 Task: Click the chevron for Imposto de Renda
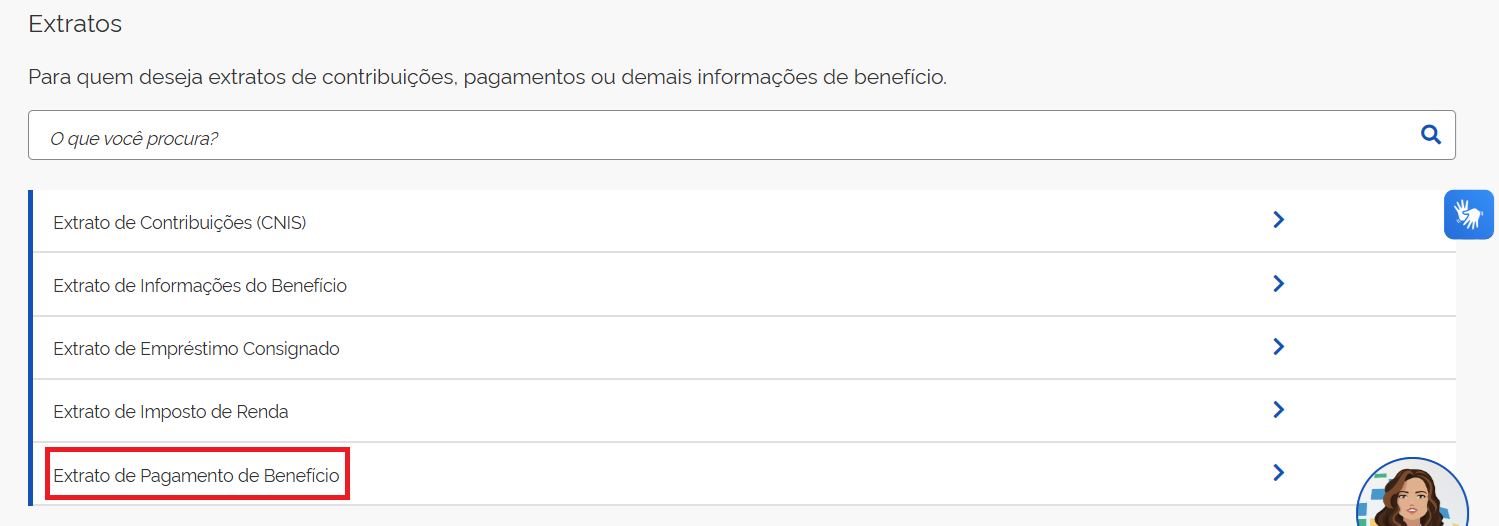pos(1277,410)
